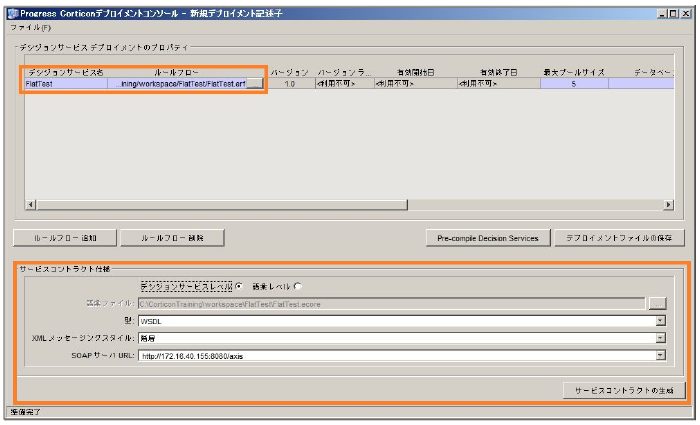Screen dimensions: 700x425
Task: Click the 有効終了日 cell in FlatTest row
Action: point(499,83)
